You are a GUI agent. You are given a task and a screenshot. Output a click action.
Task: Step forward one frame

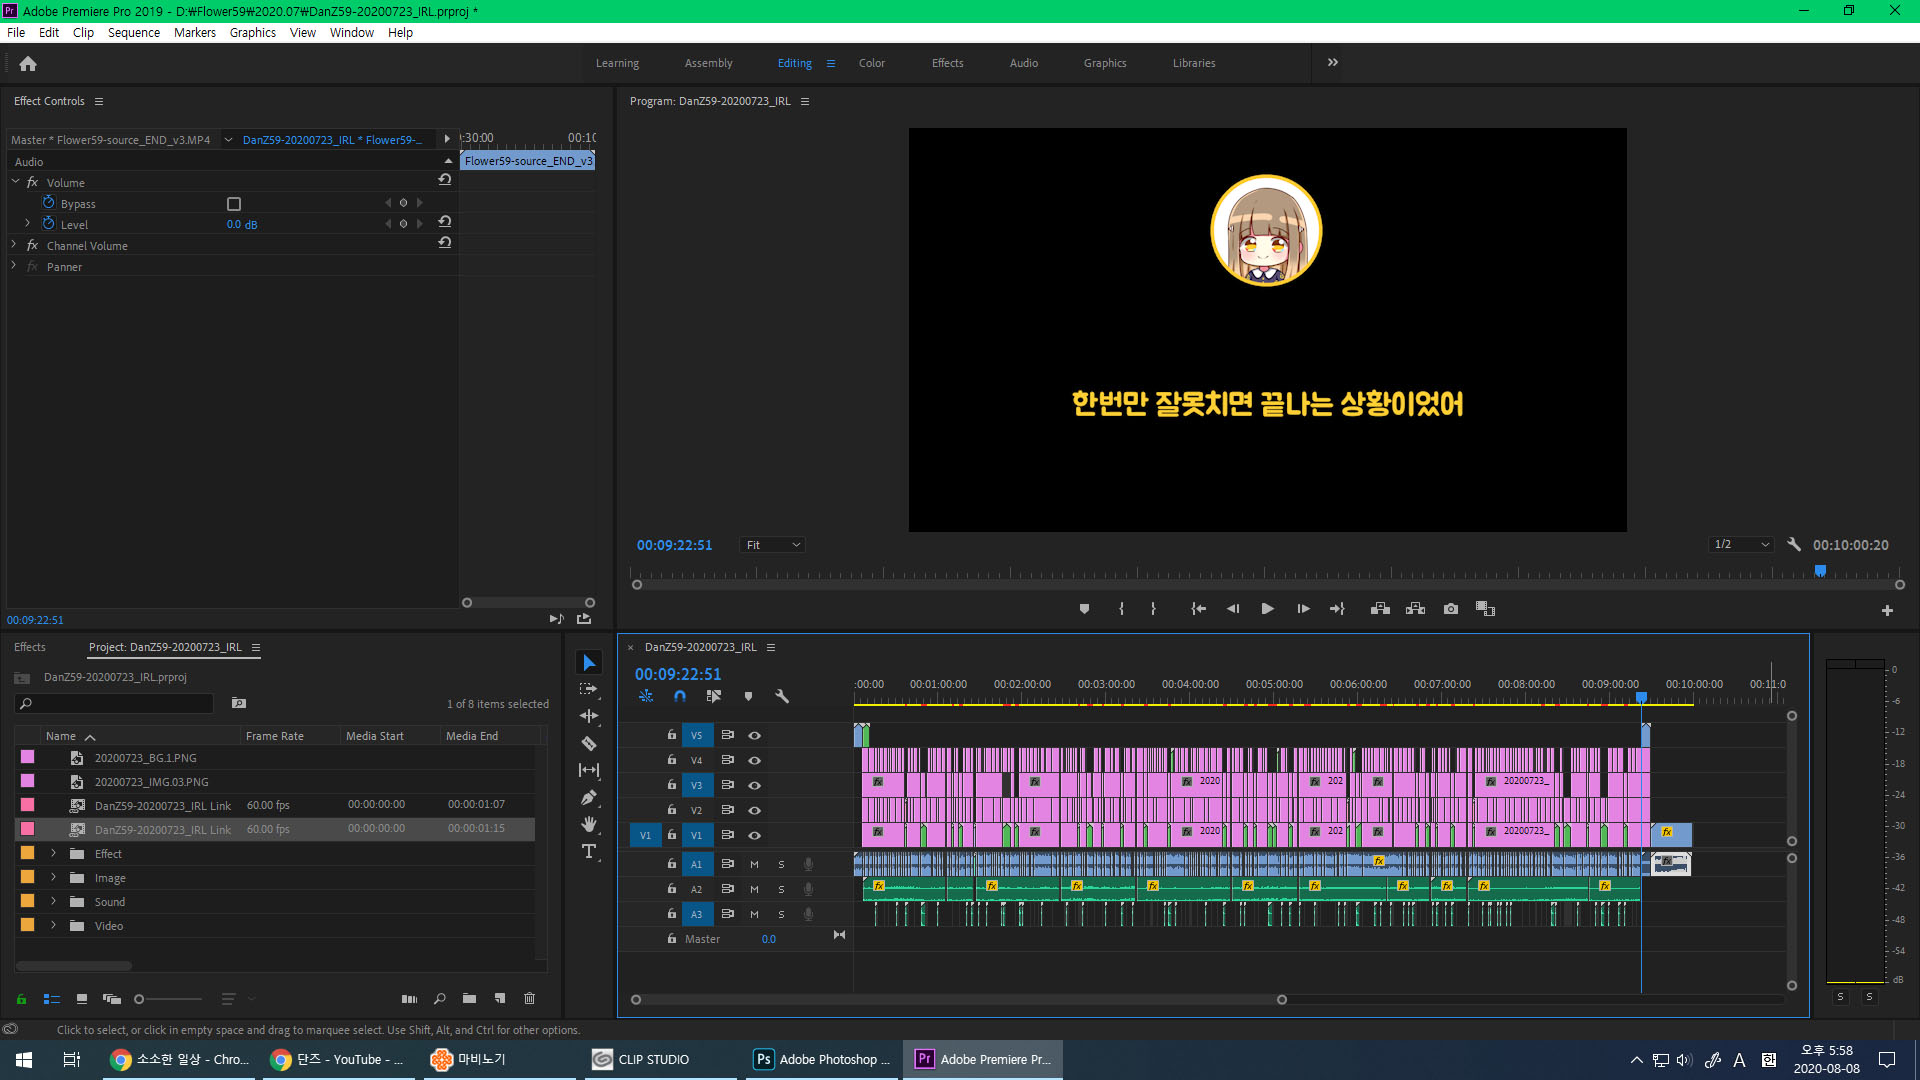click(x=1303, y=609)
